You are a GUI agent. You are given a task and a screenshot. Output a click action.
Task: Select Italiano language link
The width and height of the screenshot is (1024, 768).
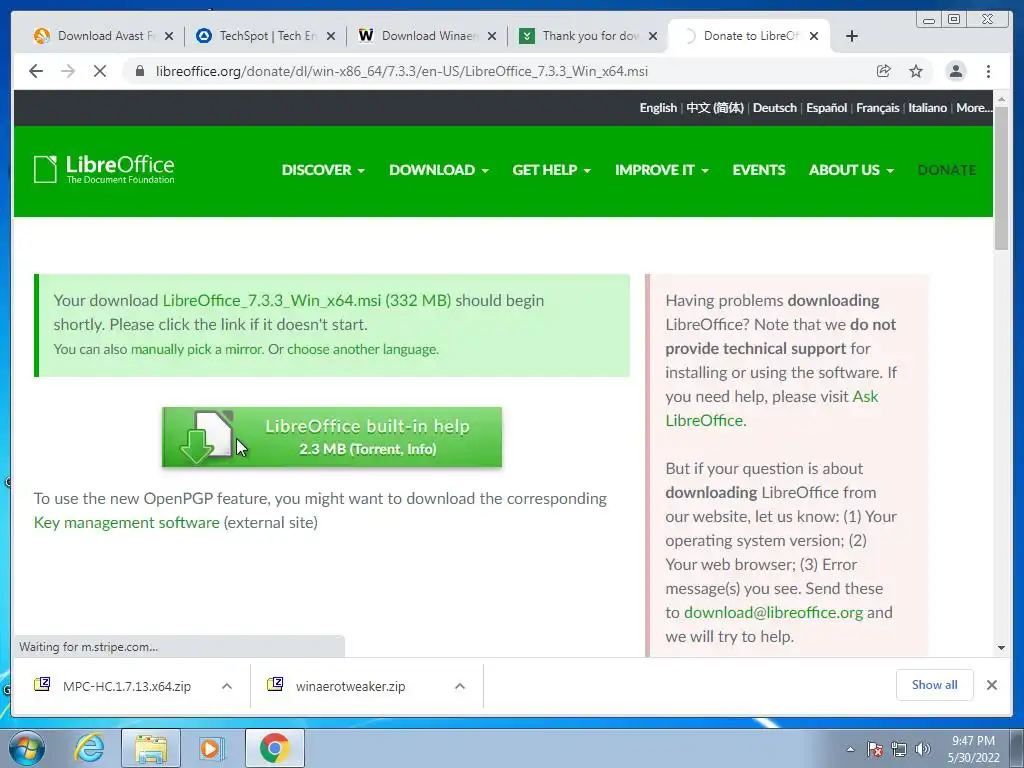[x=927, y=108]
